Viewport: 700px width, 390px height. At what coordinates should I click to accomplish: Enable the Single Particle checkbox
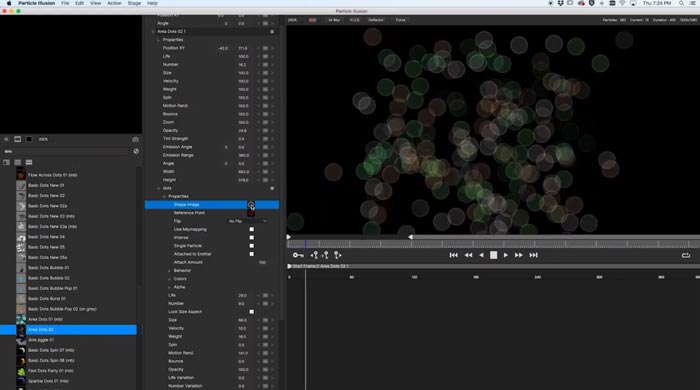coord(251,246)
